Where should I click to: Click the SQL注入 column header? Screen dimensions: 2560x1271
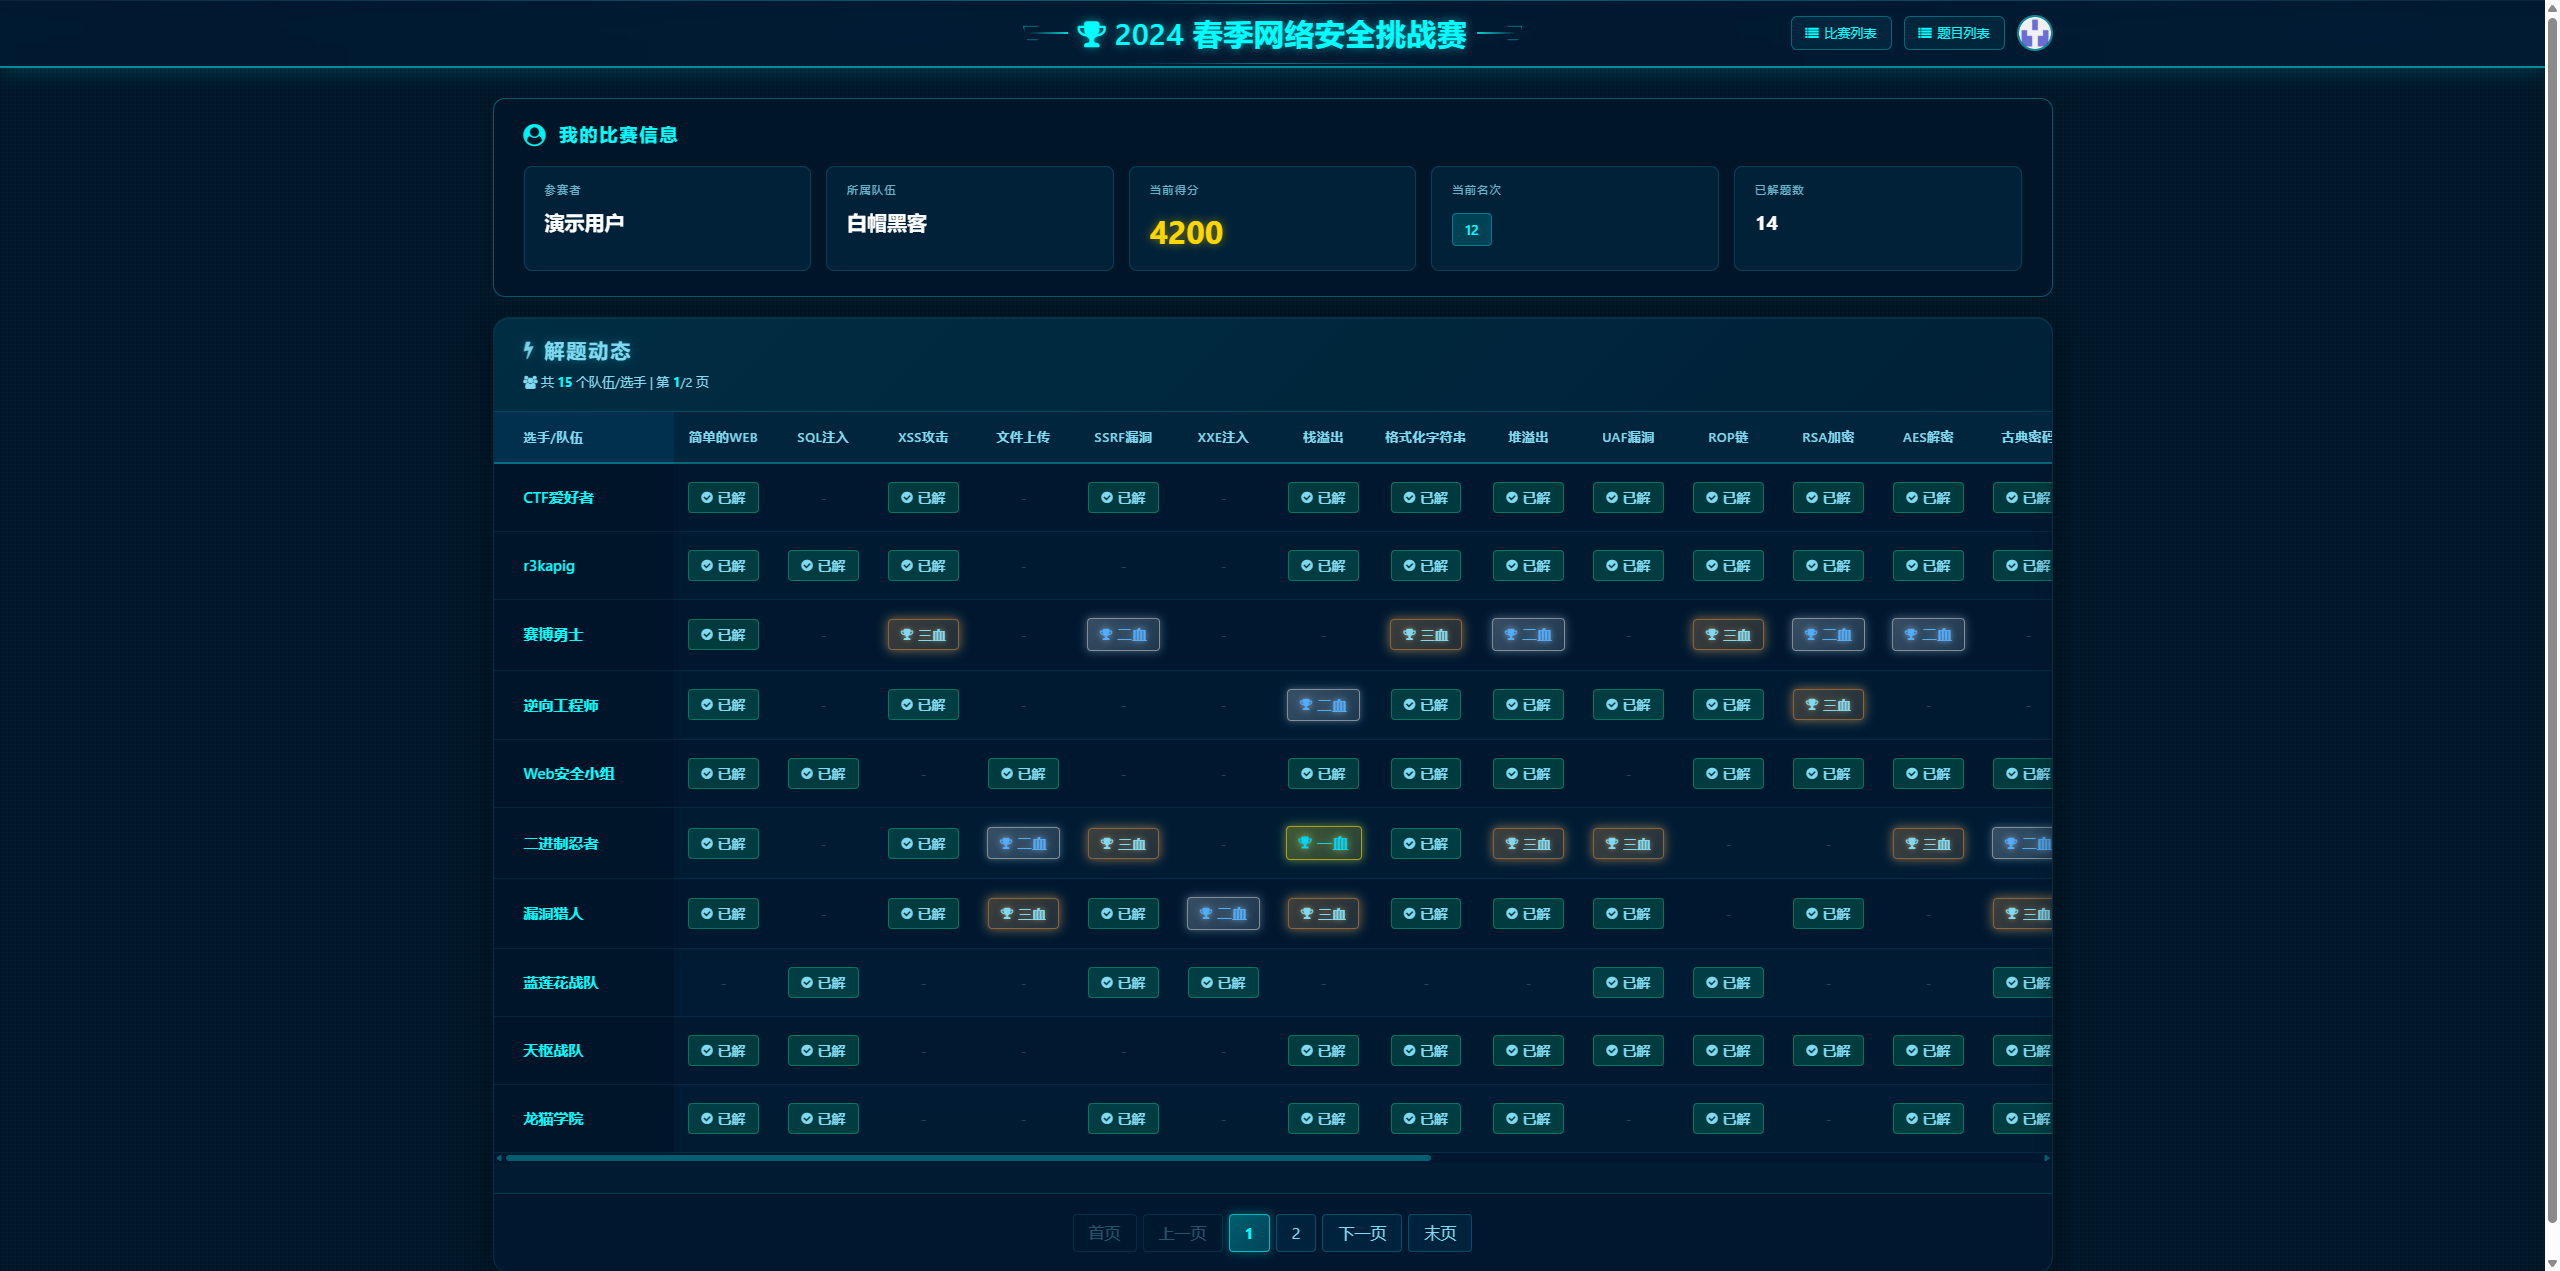coord(822,437)
